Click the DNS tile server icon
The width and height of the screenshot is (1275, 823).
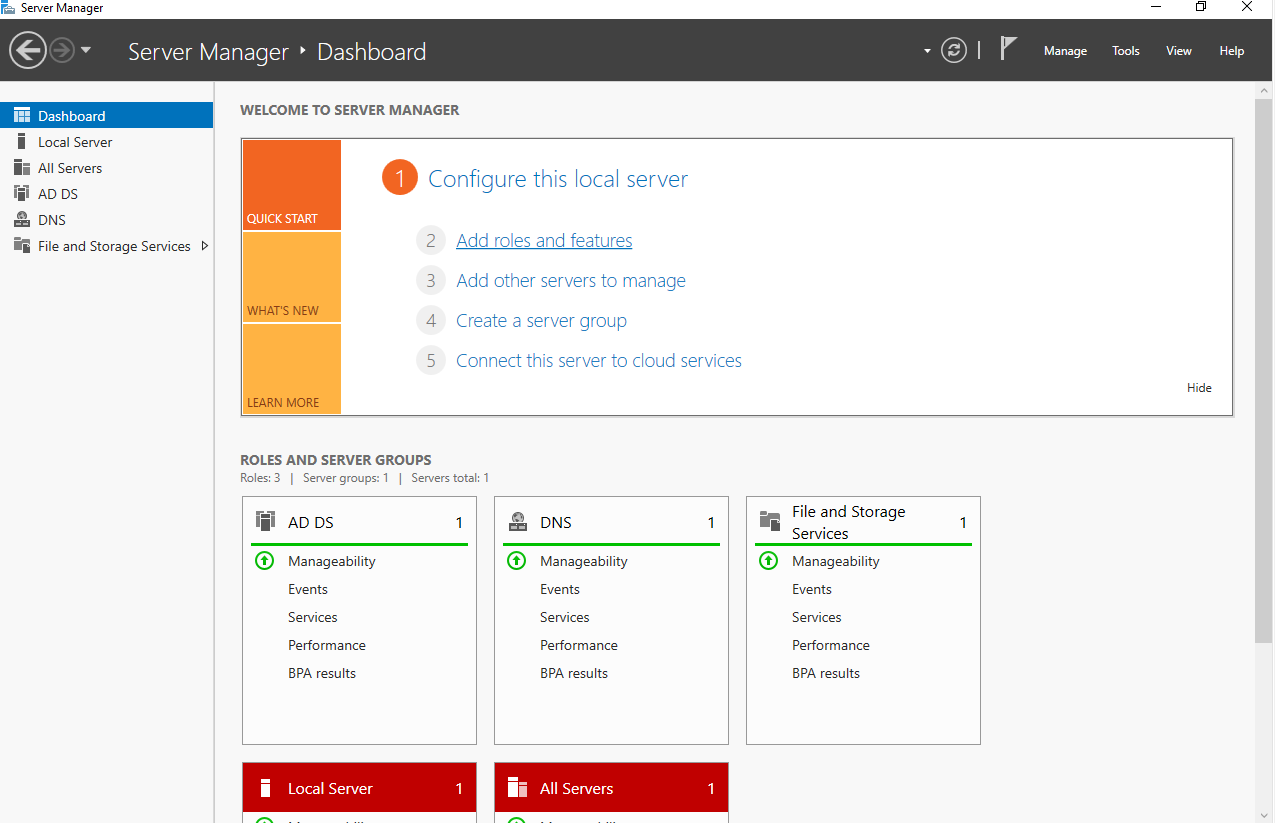pyautogui.click(x=517, y=521)
